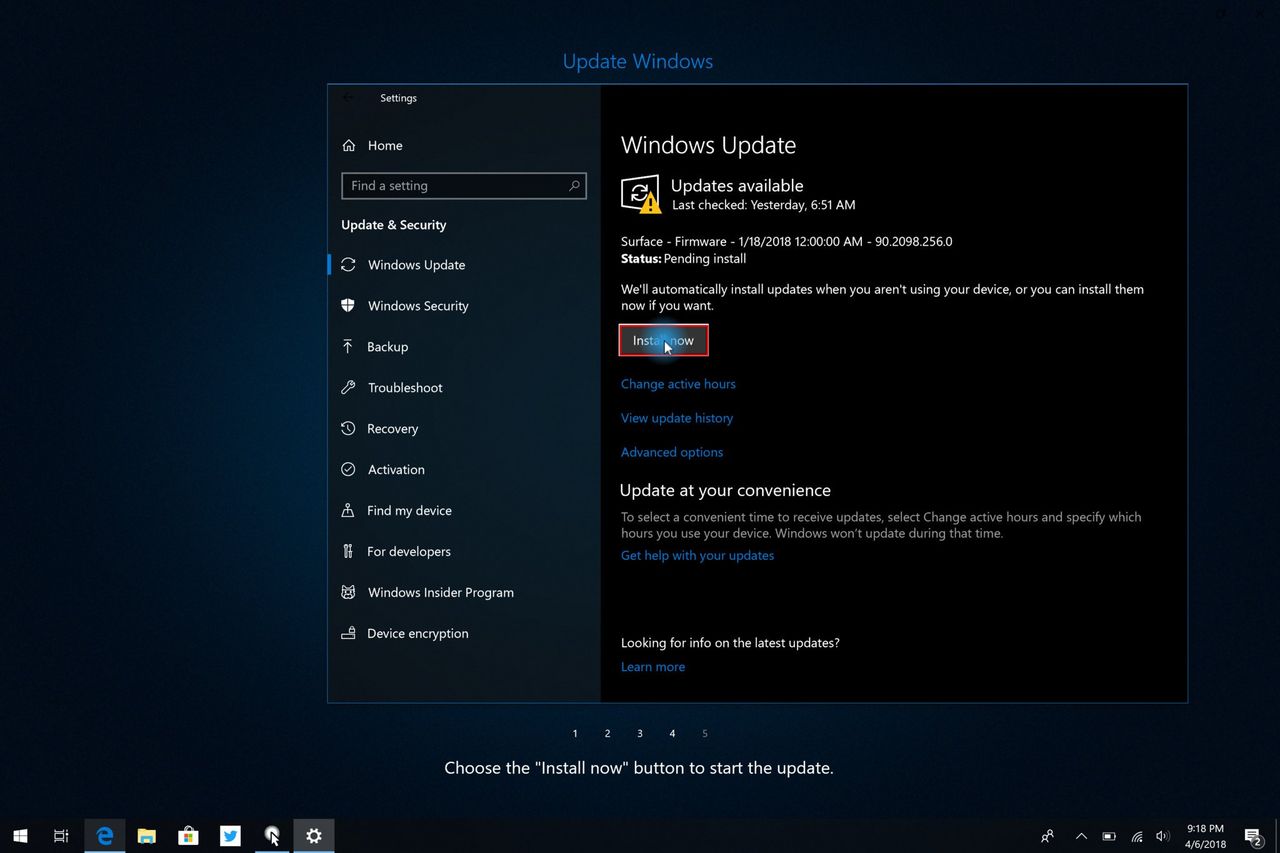Viewport: 1280px width, 853px height.
Task: Click "Looking for info on the latest updates?"
Action: click(x=730, y=643)
